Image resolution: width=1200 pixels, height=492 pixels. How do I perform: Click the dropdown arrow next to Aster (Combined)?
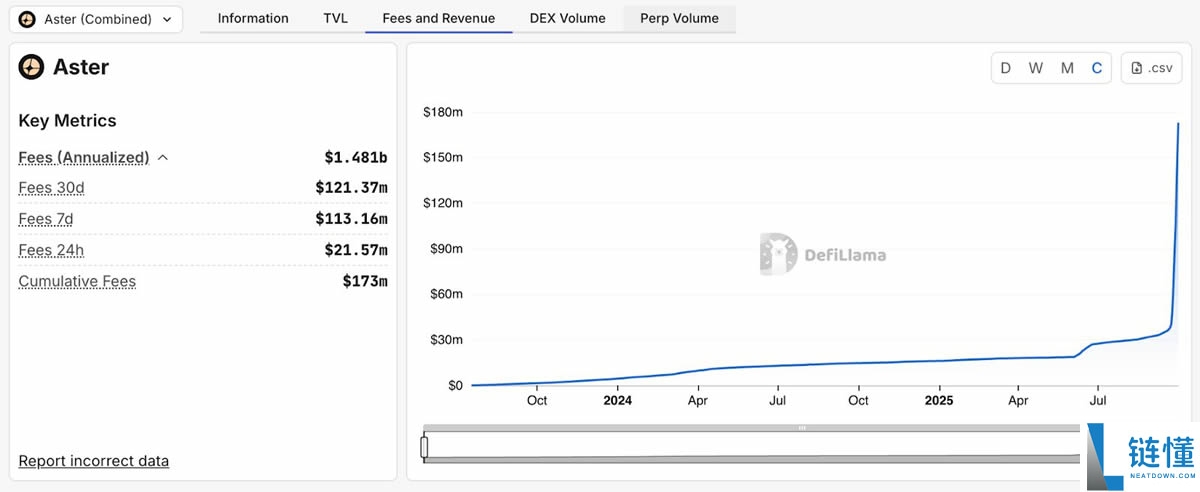coord(165,19)
